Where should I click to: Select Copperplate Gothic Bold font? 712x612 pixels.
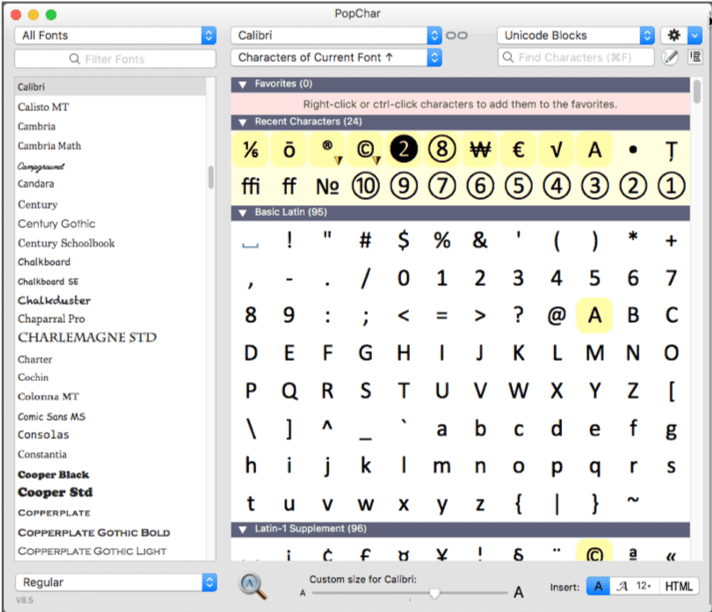tap(94, 532)
